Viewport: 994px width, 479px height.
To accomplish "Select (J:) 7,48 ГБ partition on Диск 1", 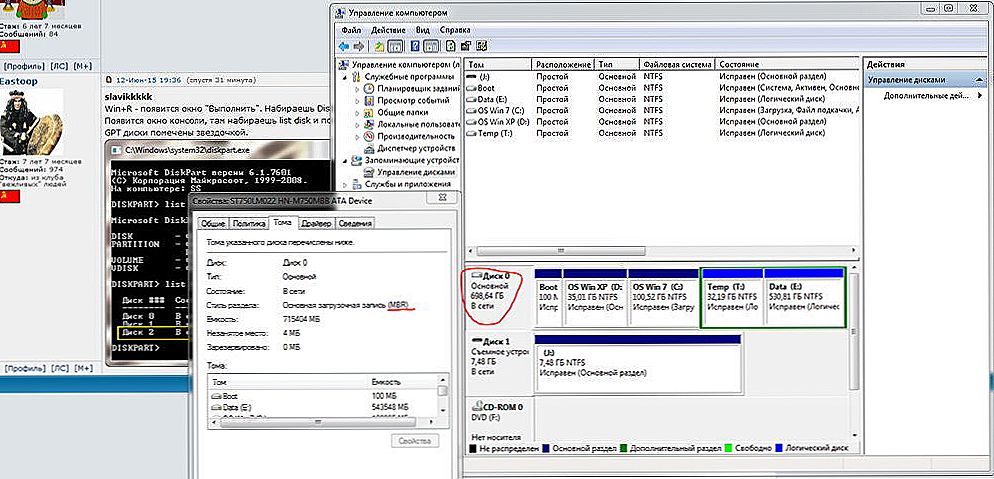I will click(638, 365).
